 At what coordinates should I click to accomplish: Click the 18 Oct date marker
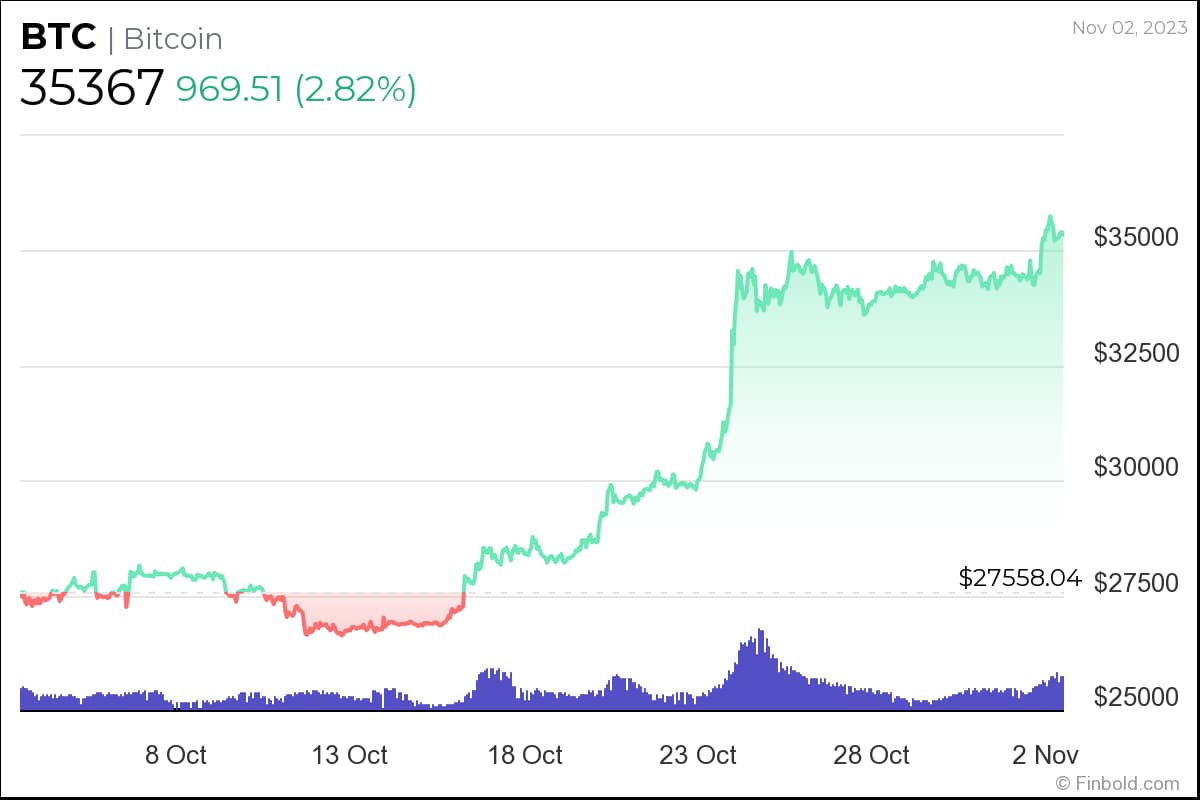click(526, 754)
